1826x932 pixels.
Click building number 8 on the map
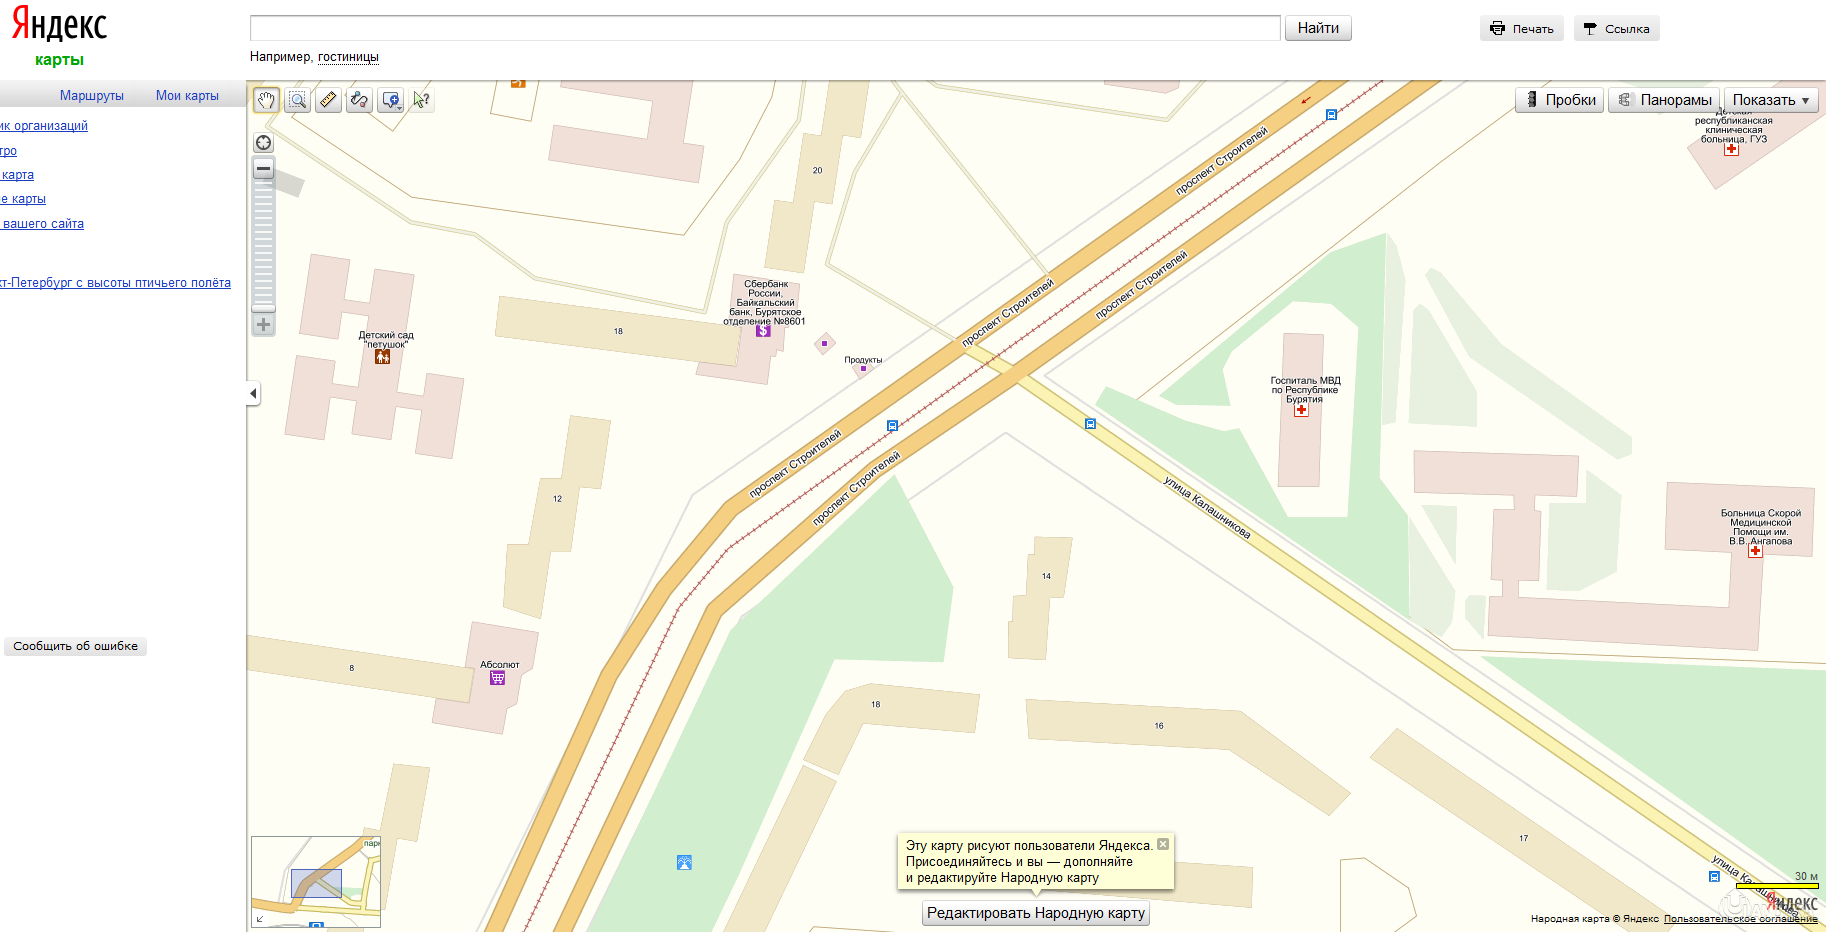tap(351, 668)
